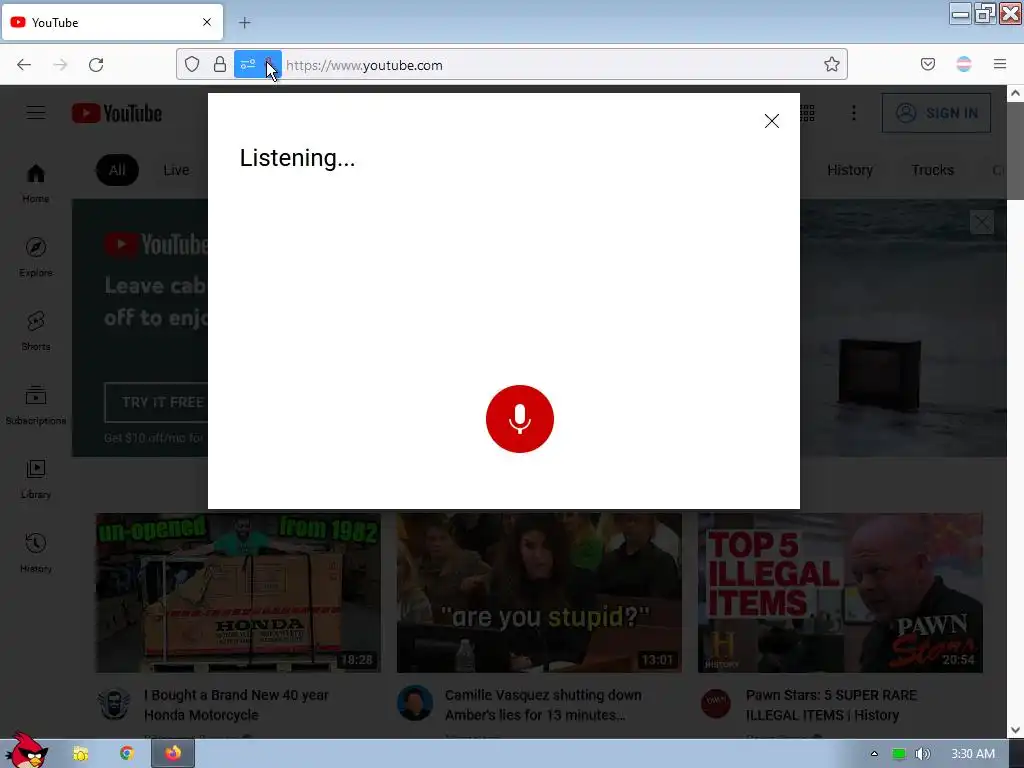Screen dimensions: 1024x768
Task: Select the Live filter chip
Action: pos(176,170)
